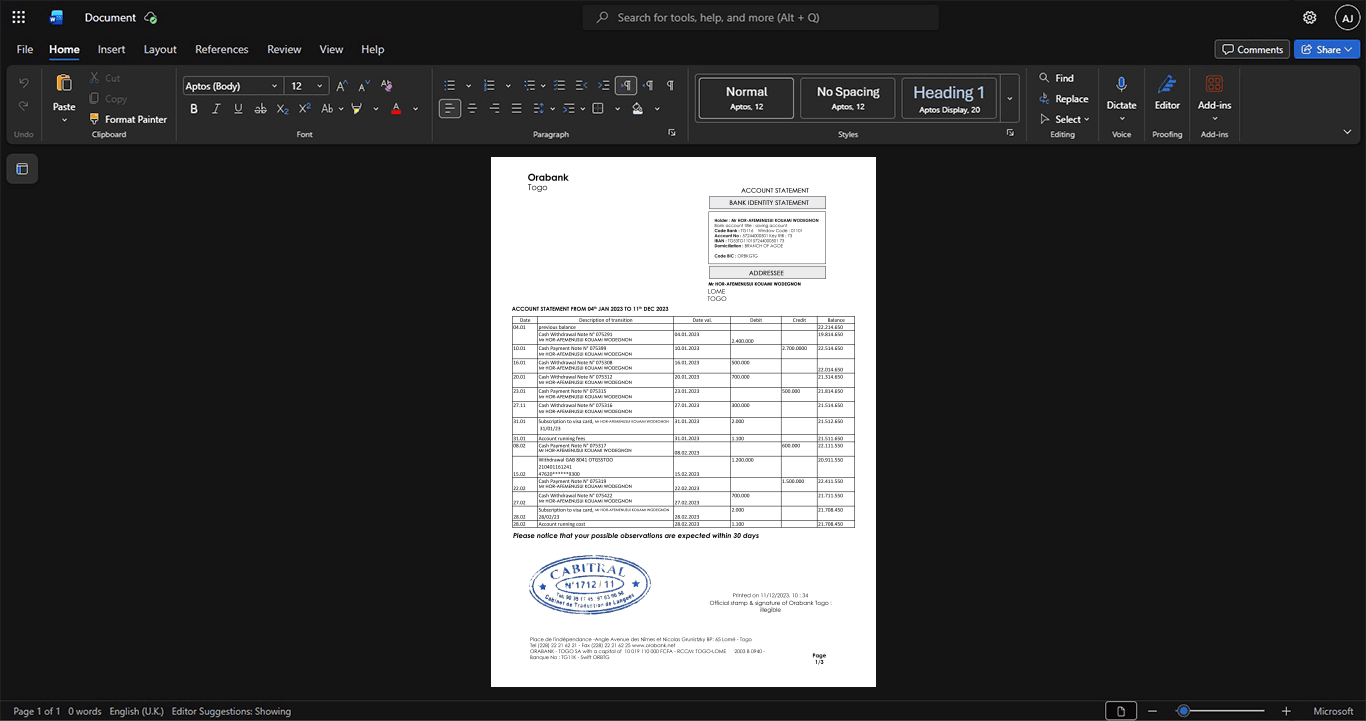Toggle show paragraph marks
The height and width of the screenshot is (721, 1366).
[670, 86]
